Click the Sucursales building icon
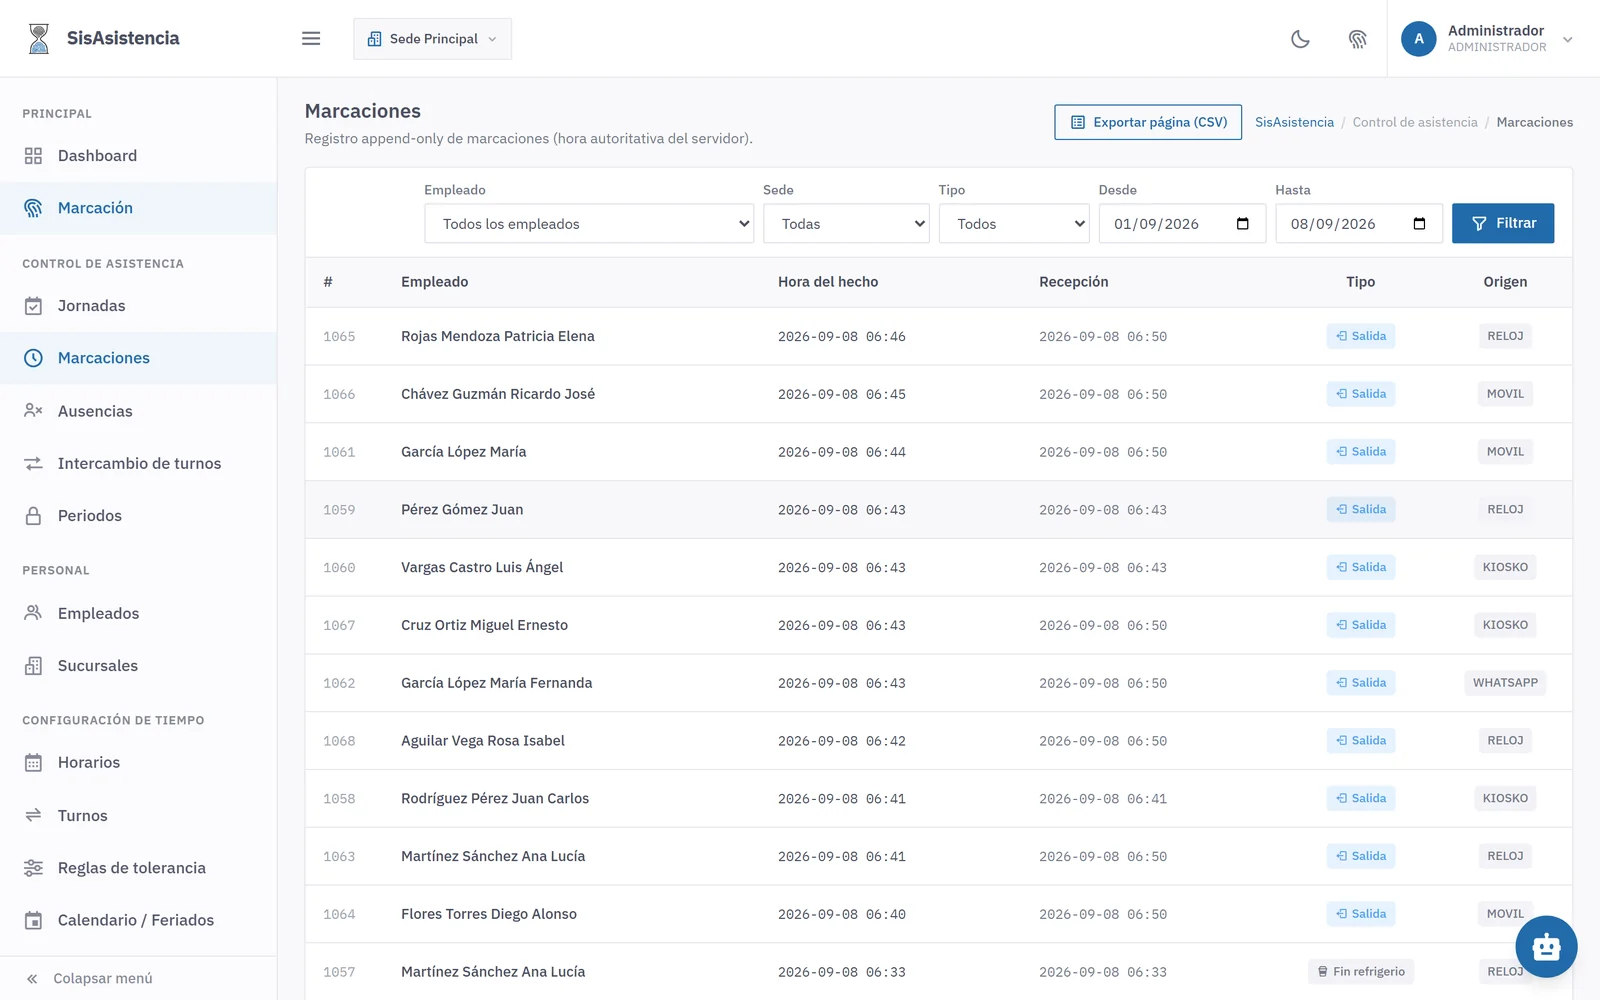 click(33, 666)
